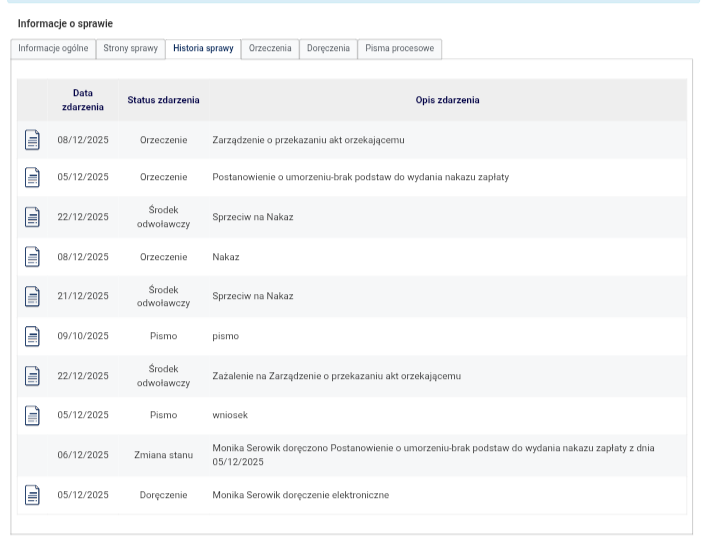Open document icon for doręczenie elektroniczne row
720x545 pixels.
(x=32, y=495)
